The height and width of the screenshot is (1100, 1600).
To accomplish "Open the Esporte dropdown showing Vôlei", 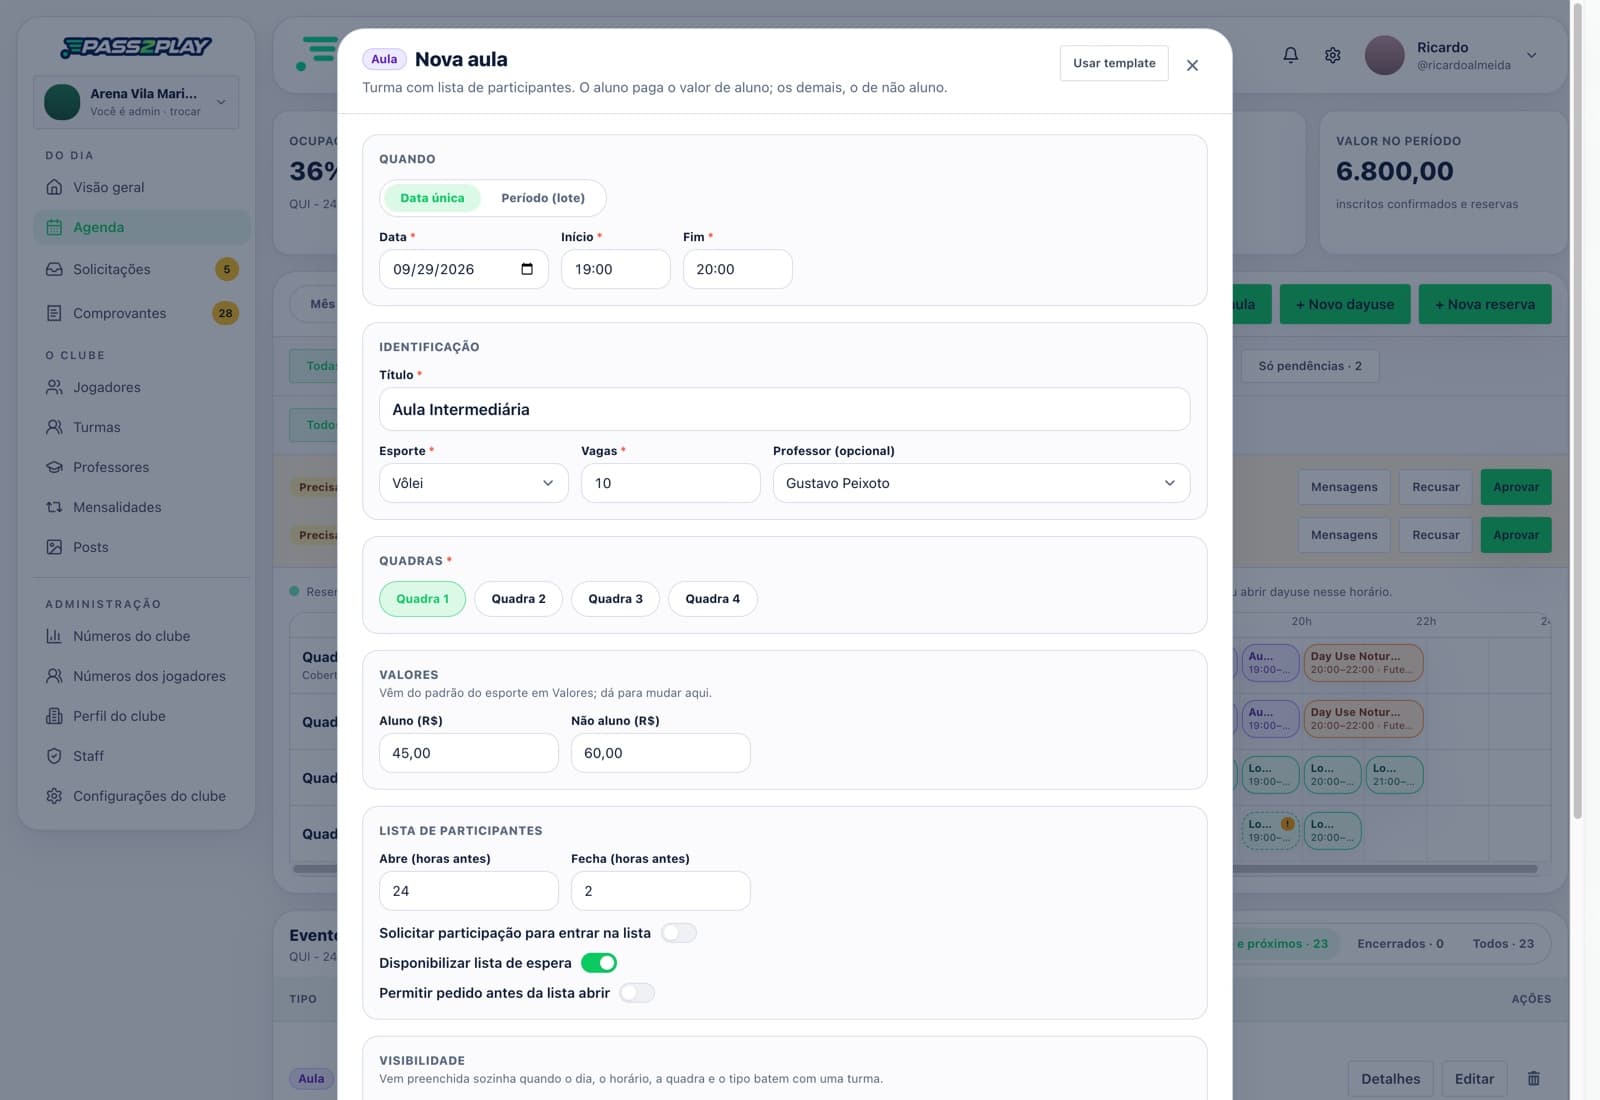I will pyautogui.click(x=473, y=483).
